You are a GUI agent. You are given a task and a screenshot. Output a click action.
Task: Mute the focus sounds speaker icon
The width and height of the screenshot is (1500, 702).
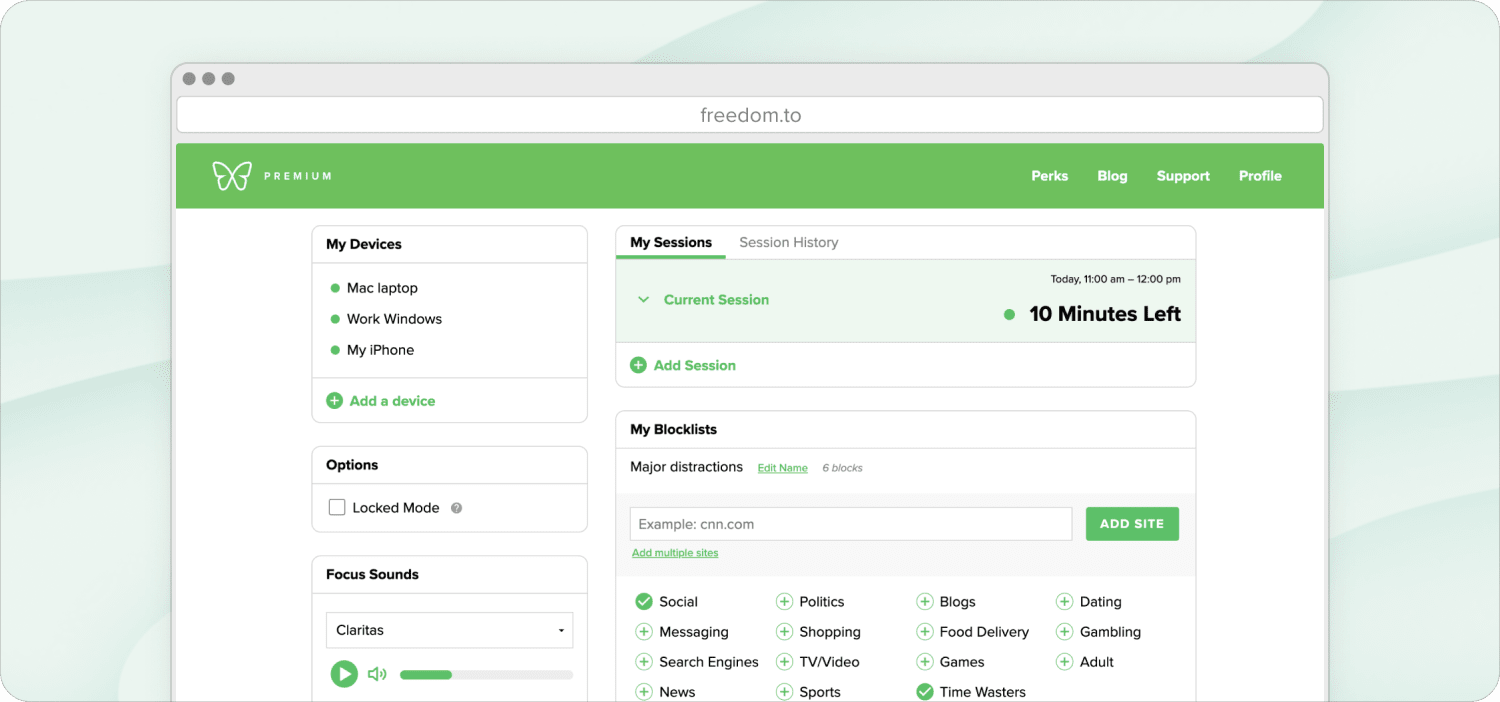(x=377, y=674)
